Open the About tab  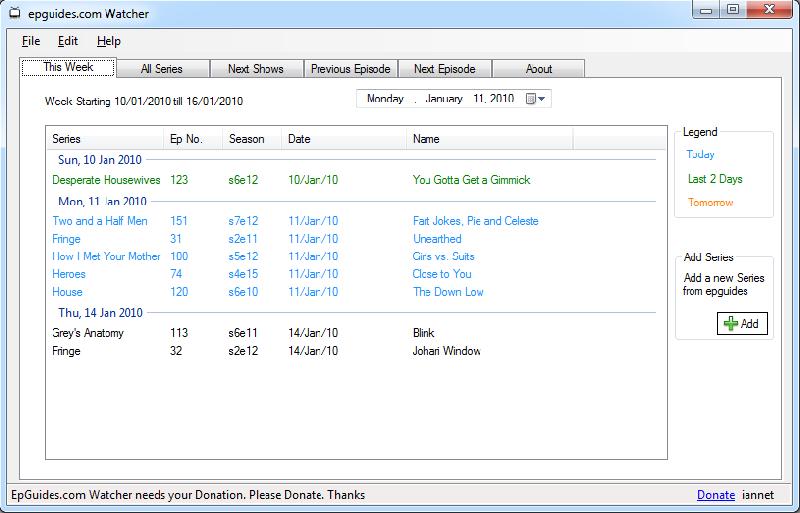pos(539,69)
